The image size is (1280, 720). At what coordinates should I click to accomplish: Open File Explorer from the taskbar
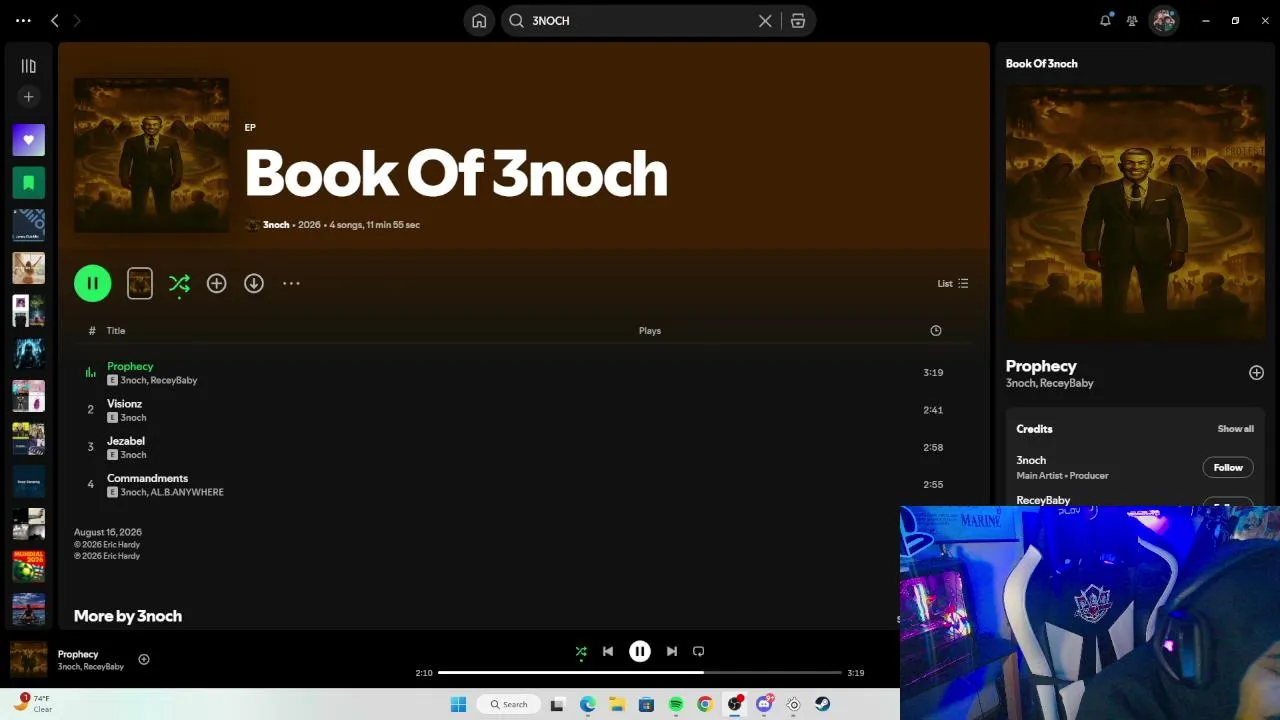617,705
